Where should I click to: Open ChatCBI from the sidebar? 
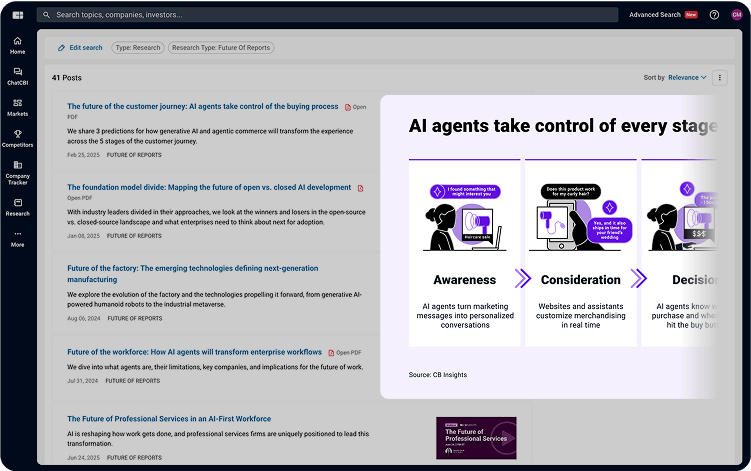pyautogui.click(x=17, y=76)
